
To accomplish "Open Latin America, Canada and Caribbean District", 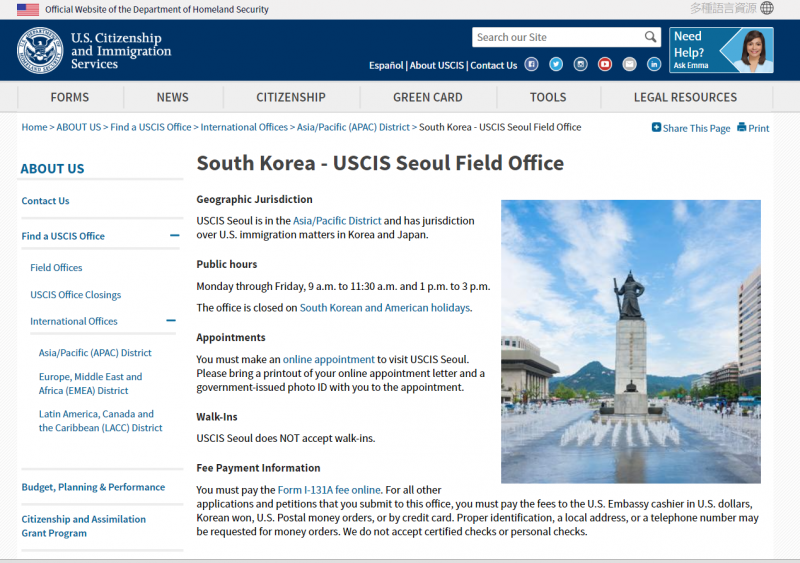I will [x=101, y=421].
